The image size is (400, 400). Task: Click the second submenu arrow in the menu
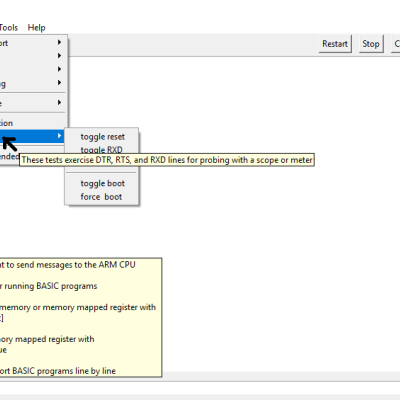click(x=59, y=55)
